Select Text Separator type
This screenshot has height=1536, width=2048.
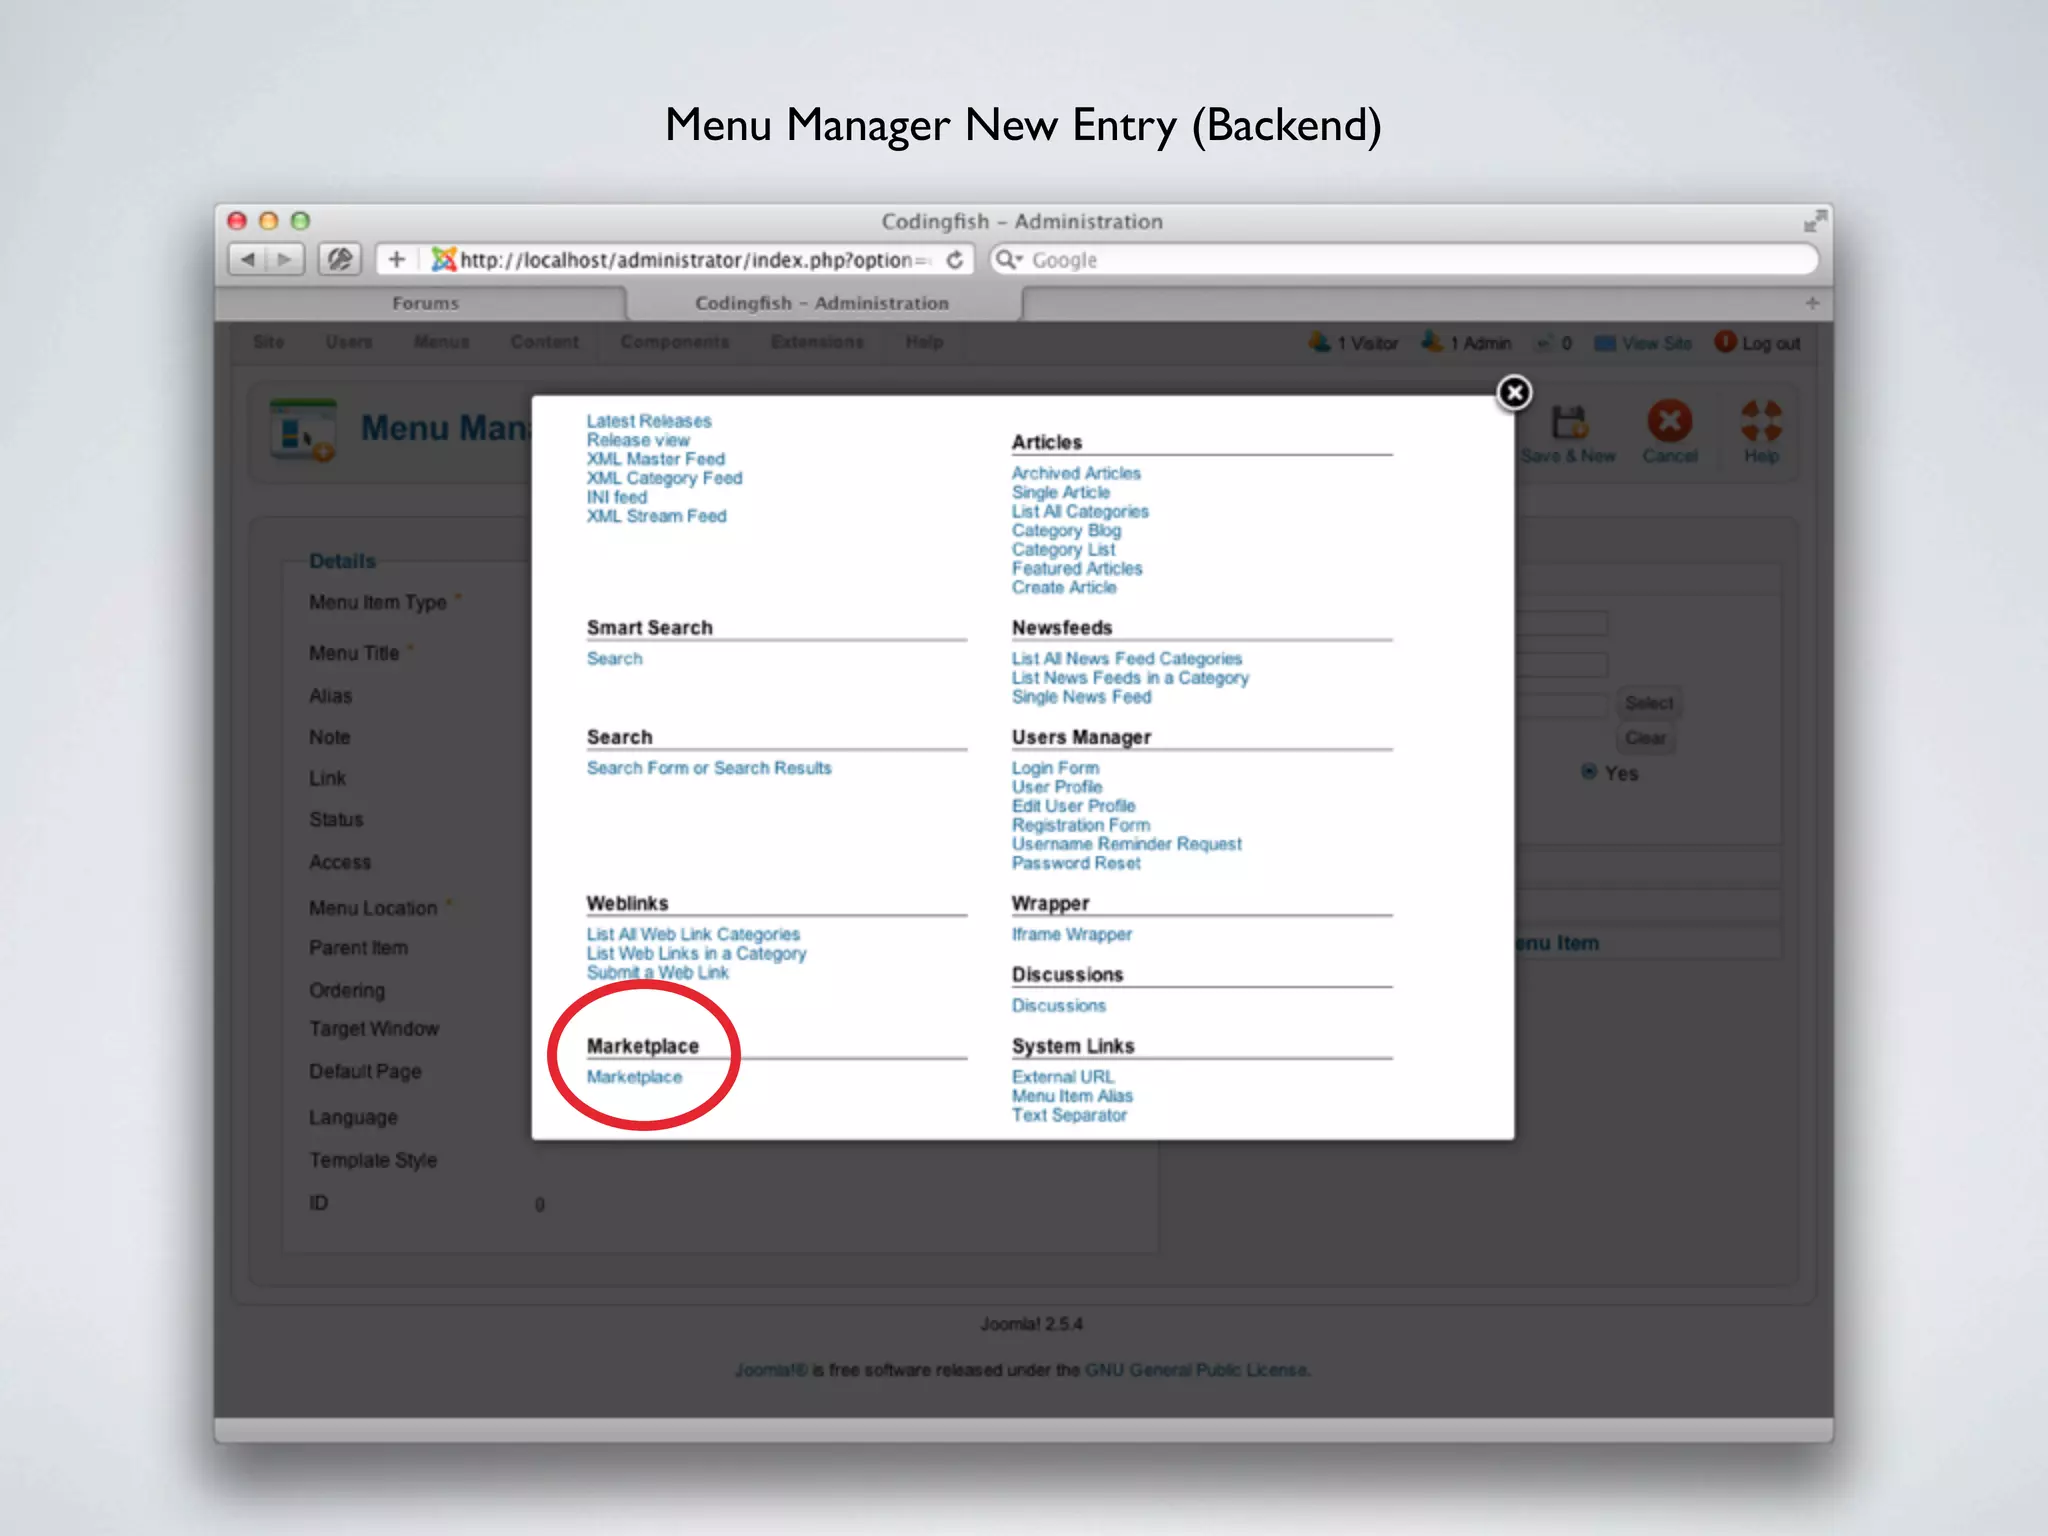(1069, 1115)
